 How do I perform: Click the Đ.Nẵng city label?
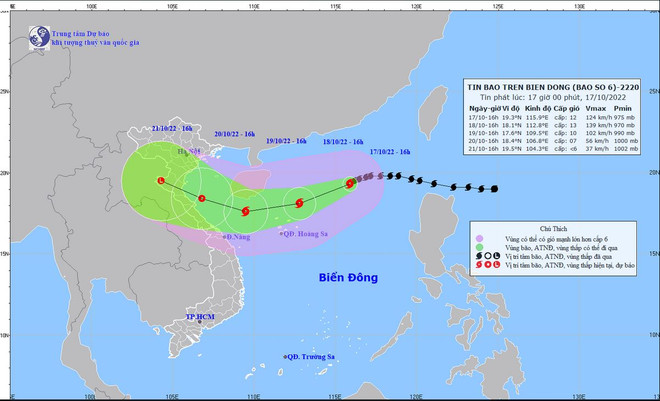coord(235,236)
